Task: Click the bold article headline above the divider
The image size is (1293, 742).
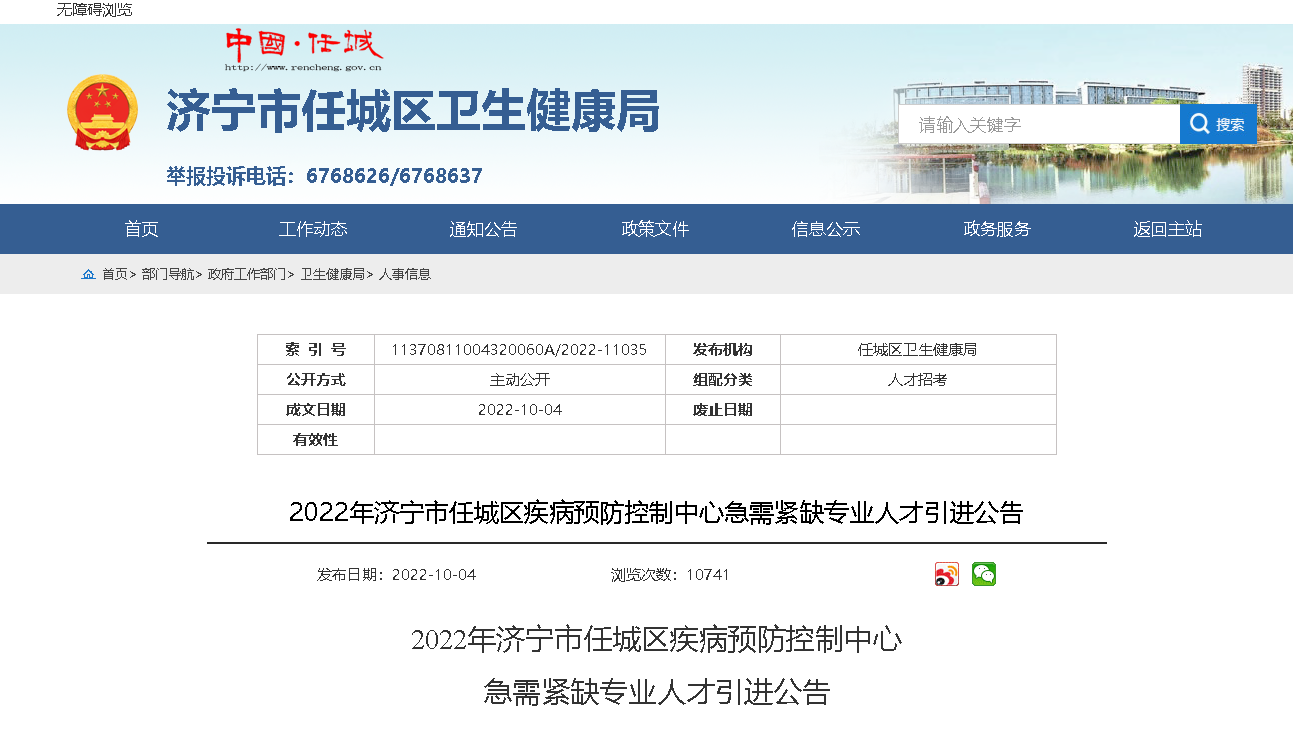Action: [656, 513]
